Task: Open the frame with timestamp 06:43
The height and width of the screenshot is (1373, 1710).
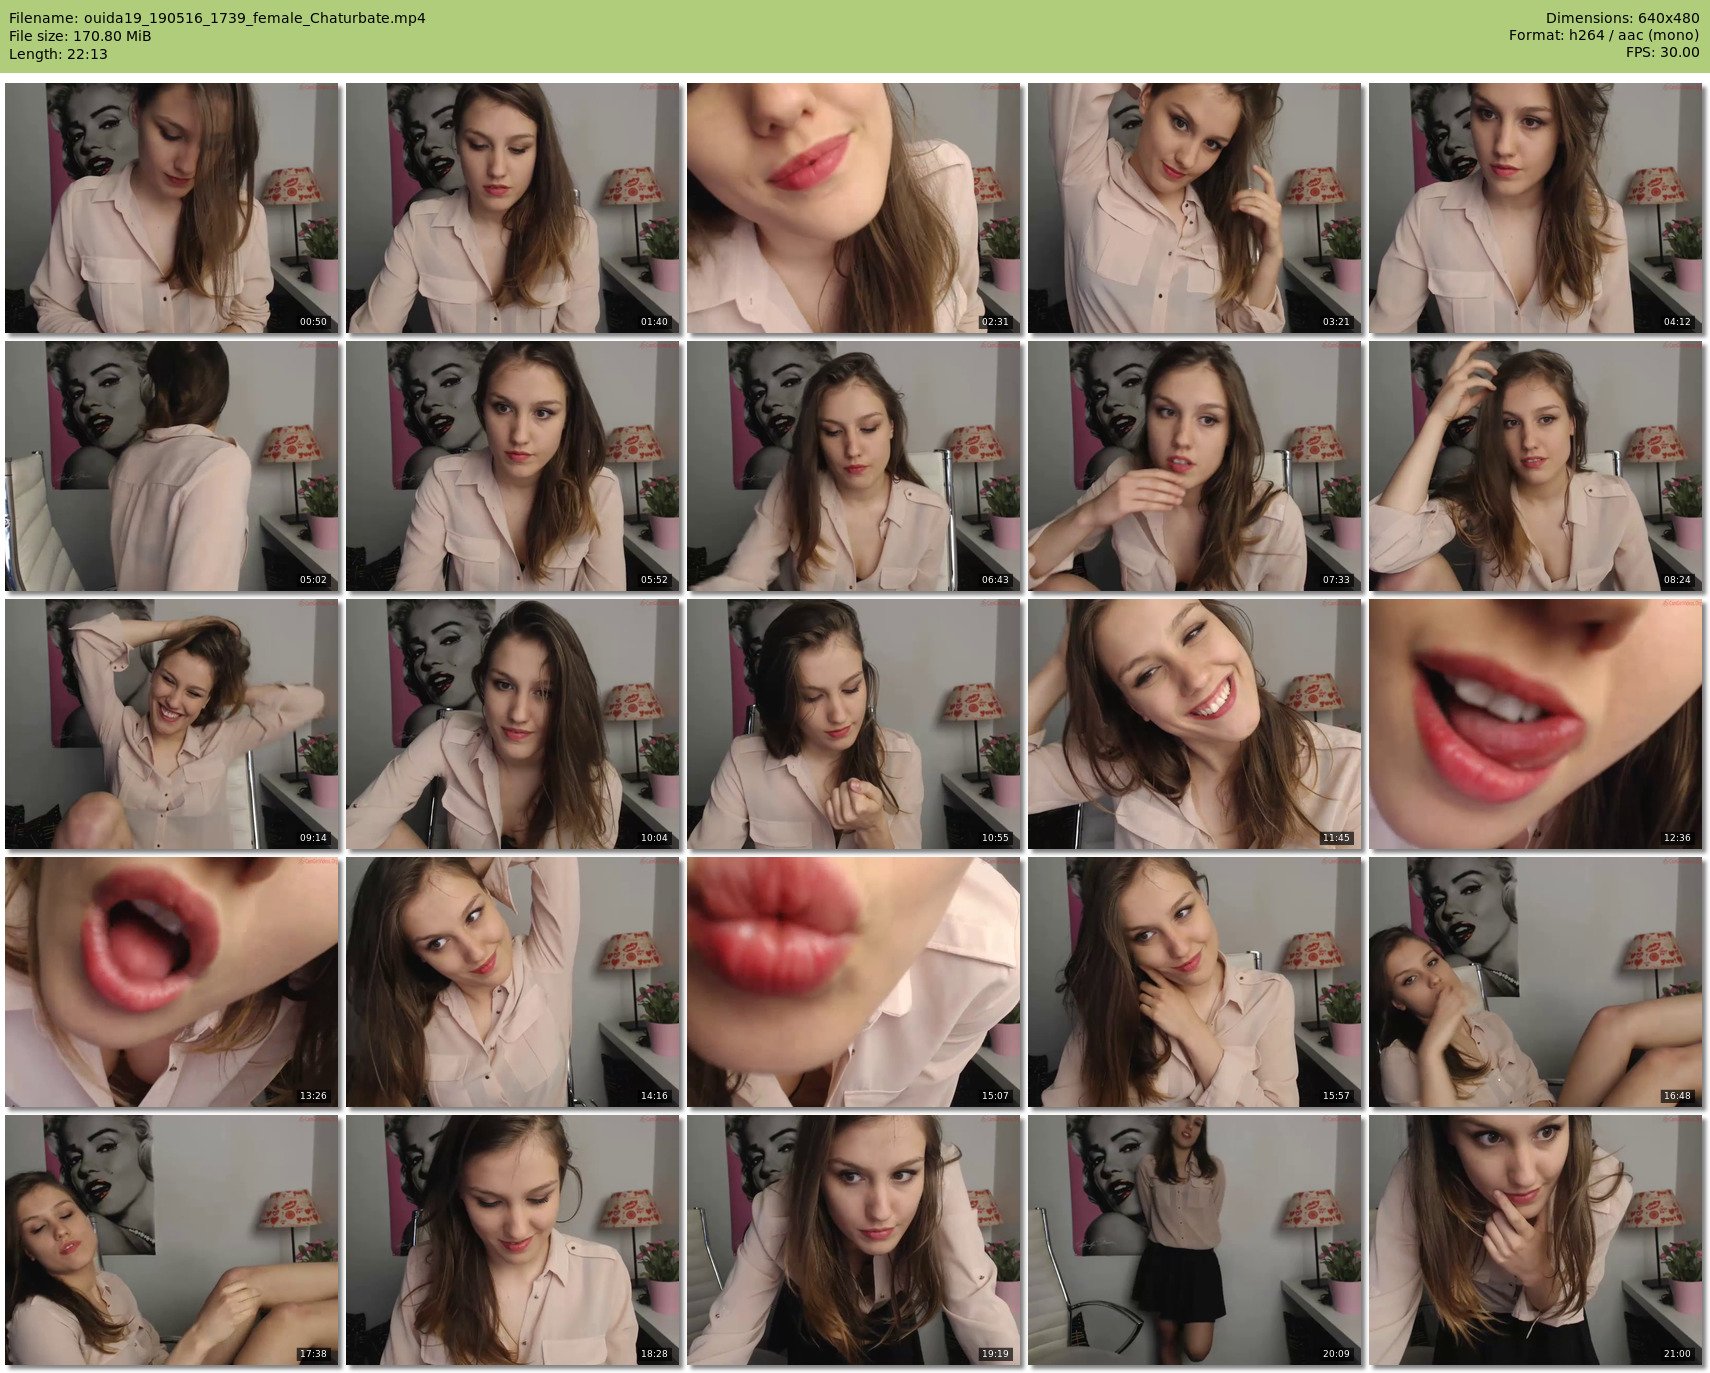Action: pyautogui.click(x=854, y=466)
